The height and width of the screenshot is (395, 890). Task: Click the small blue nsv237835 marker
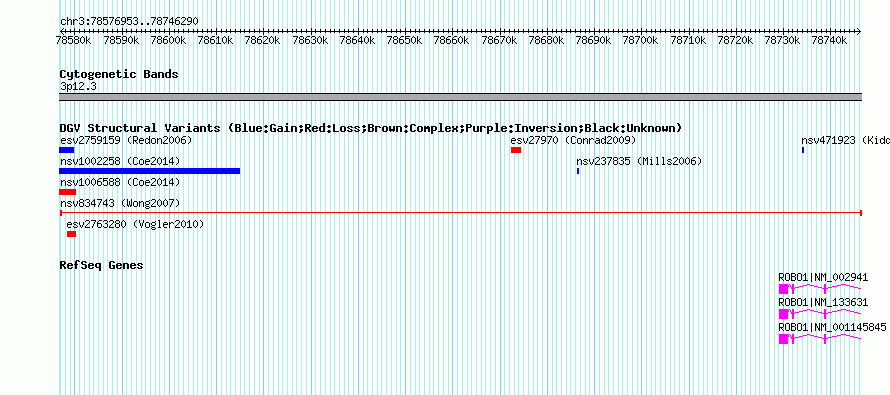point(578,171)
